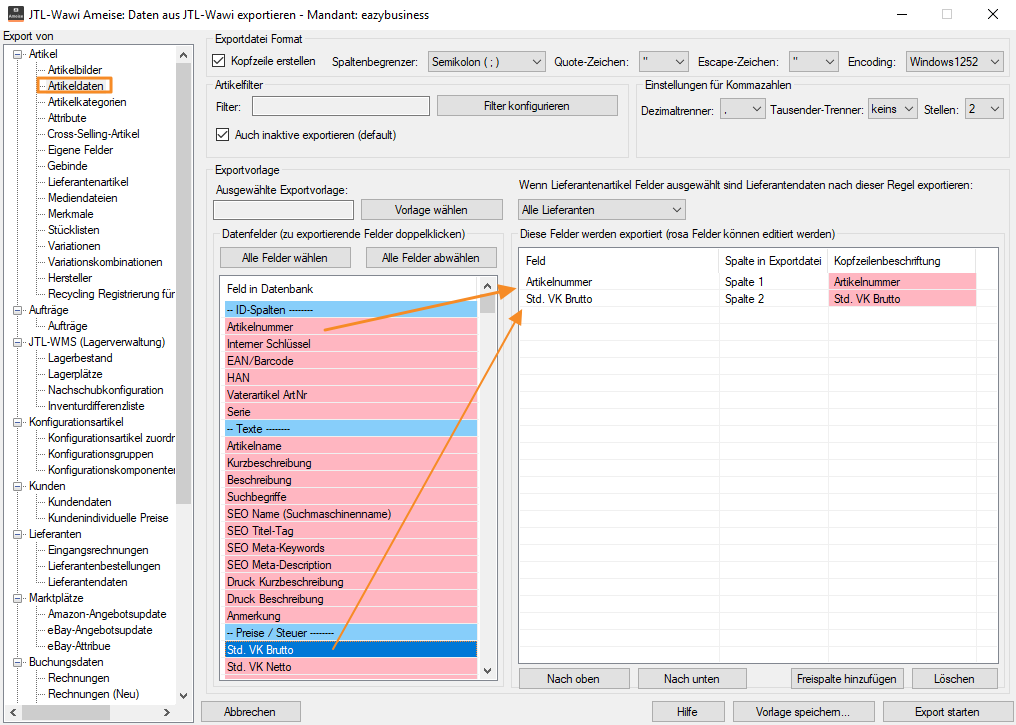Toggle the Kopfzeile erstellen checkbox
Image resolution: width=1016 pixels, height=725 pixels.
click(219, 61)
